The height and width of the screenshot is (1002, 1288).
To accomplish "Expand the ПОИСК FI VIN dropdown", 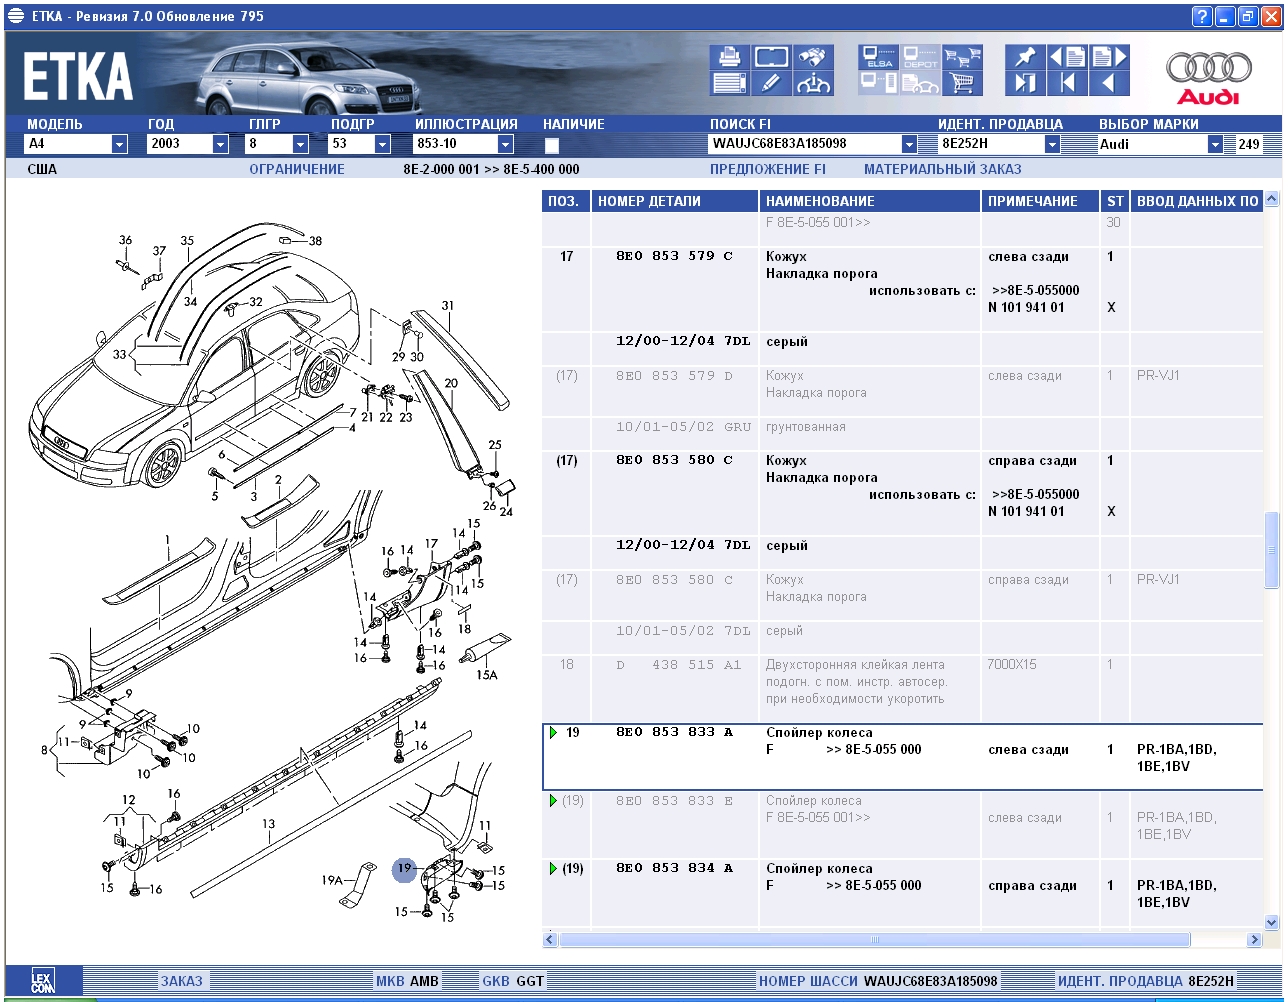I will tap(909, 144).
